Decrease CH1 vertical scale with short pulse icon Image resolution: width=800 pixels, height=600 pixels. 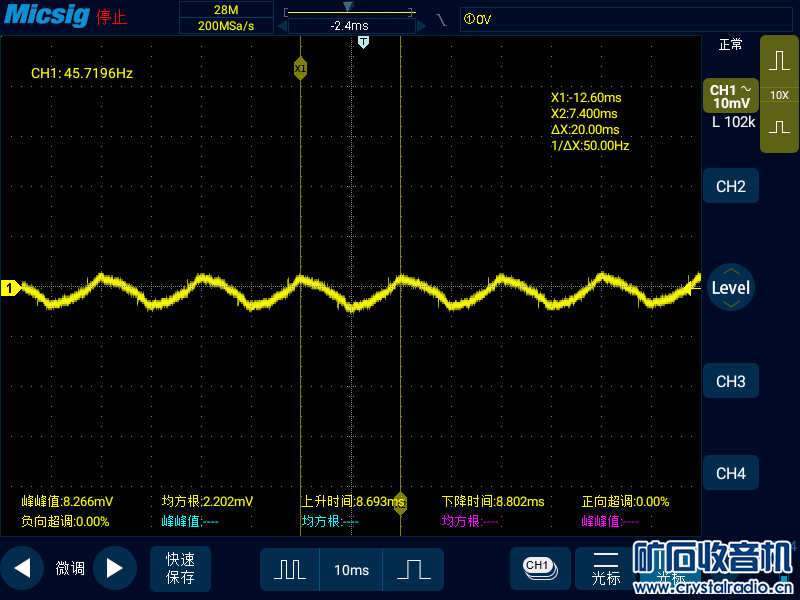[x=779, y=127]
